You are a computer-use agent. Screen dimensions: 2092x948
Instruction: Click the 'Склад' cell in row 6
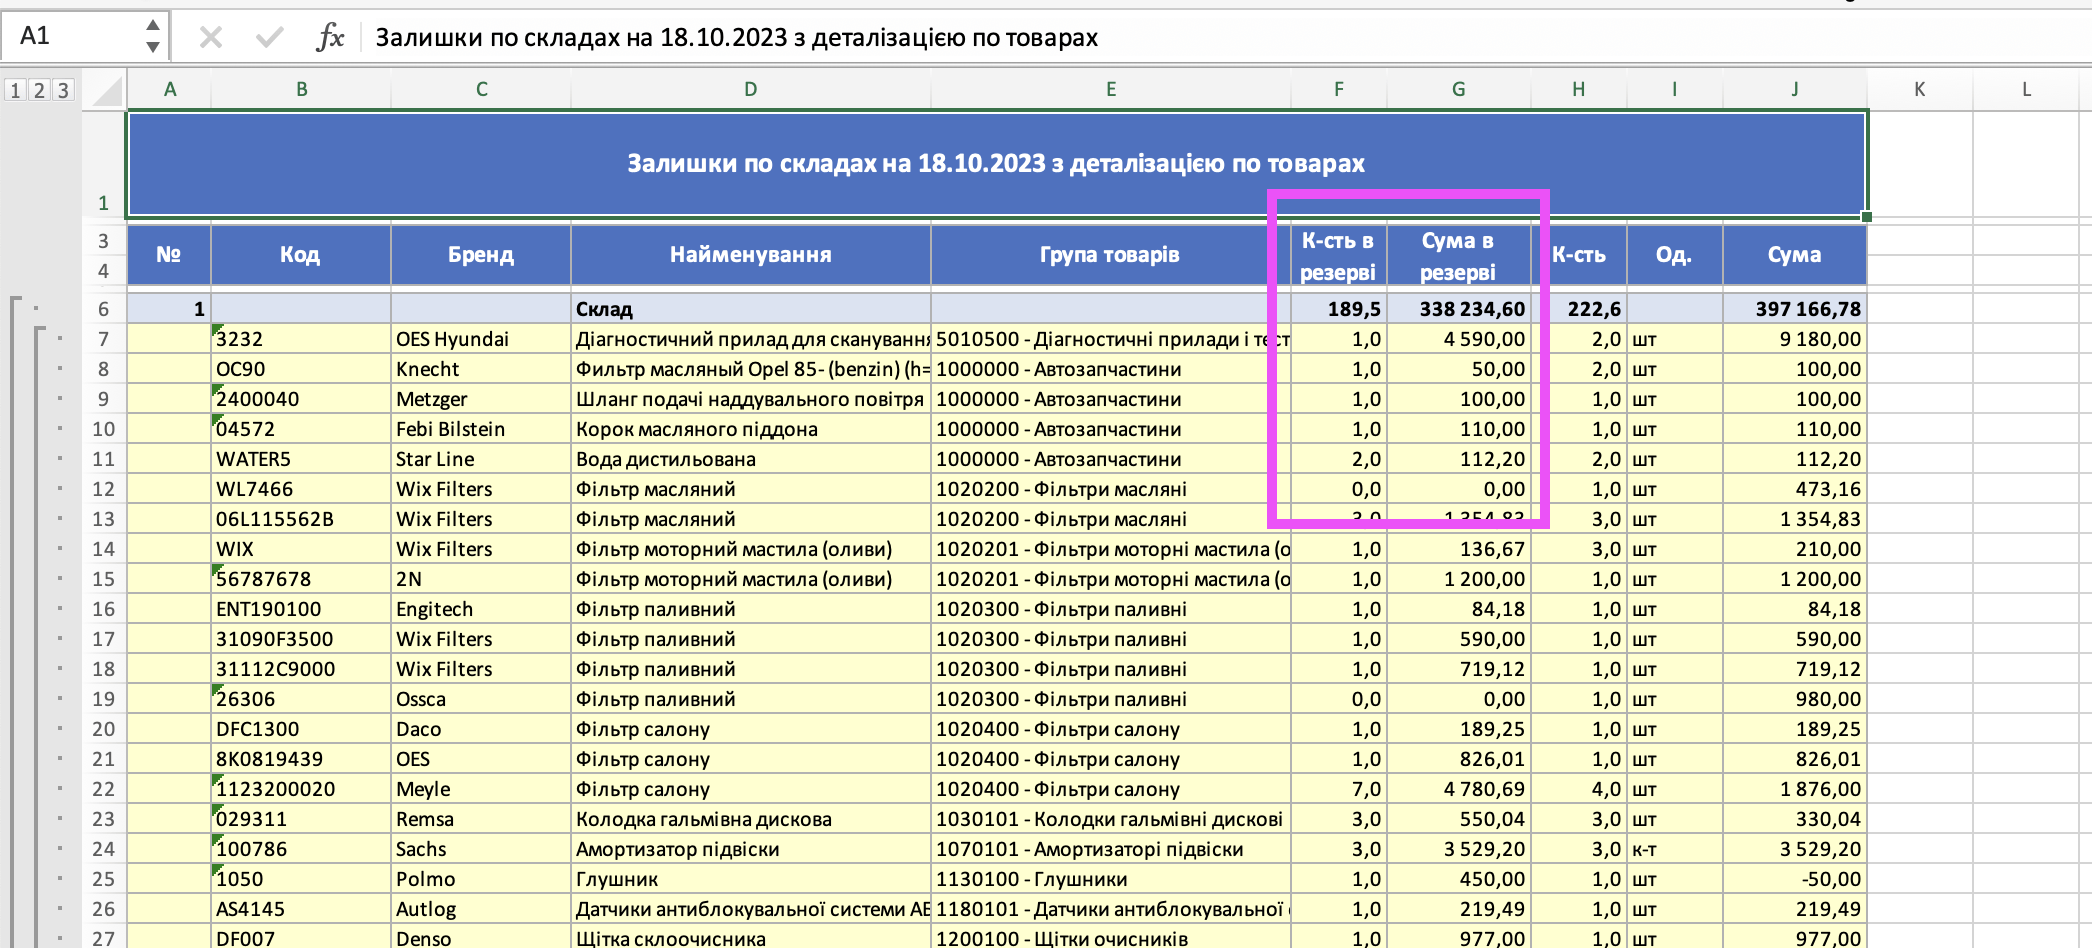[x=751, y=309]
